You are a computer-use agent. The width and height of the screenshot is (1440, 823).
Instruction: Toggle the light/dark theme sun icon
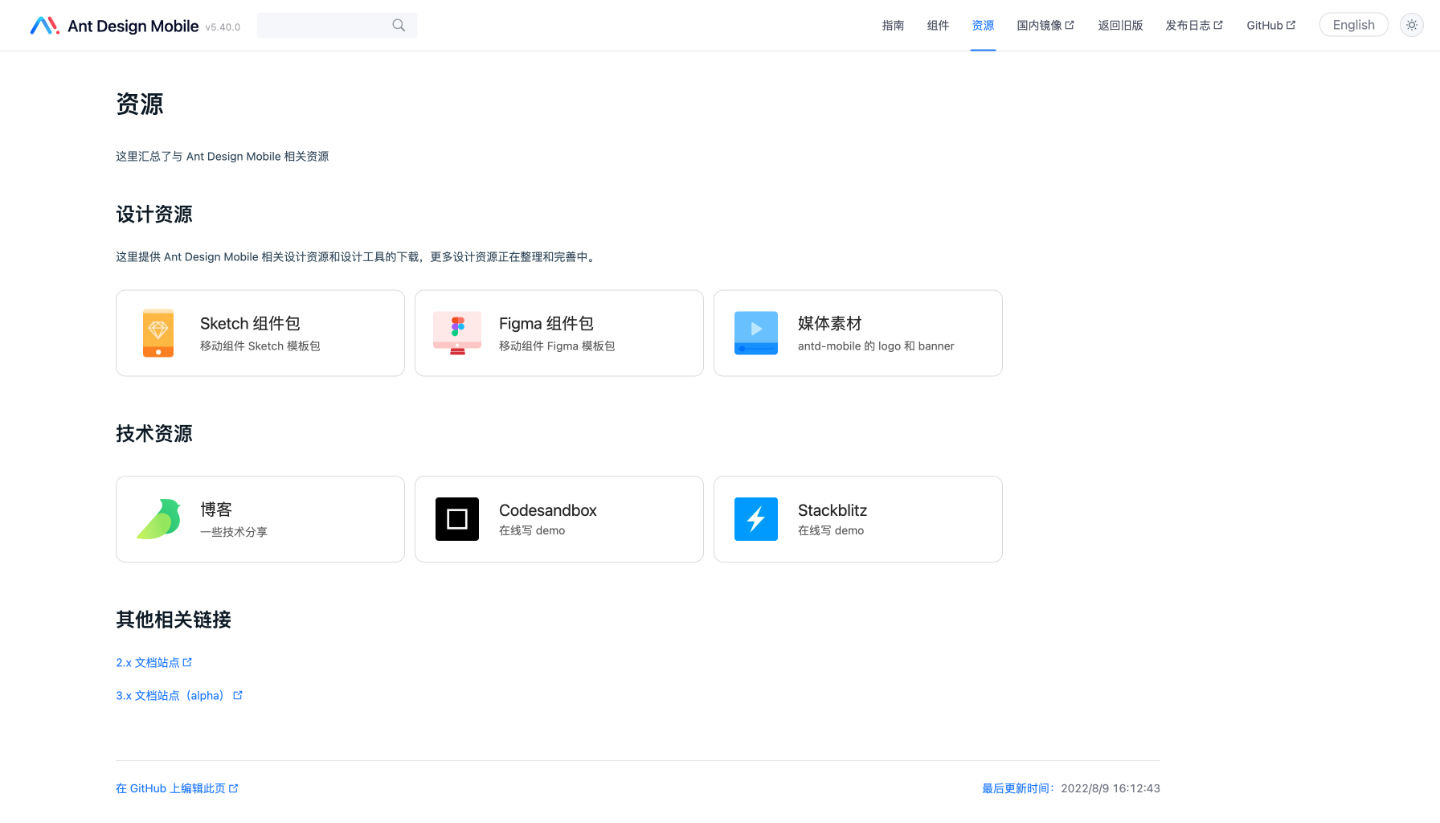pos(1412,25)
